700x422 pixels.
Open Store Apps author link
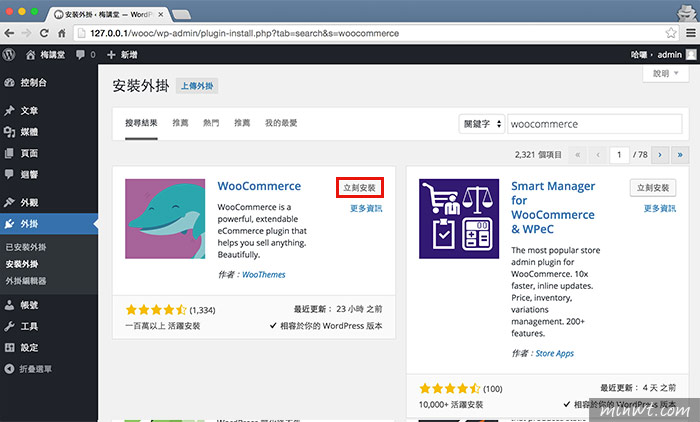(554, 353)
